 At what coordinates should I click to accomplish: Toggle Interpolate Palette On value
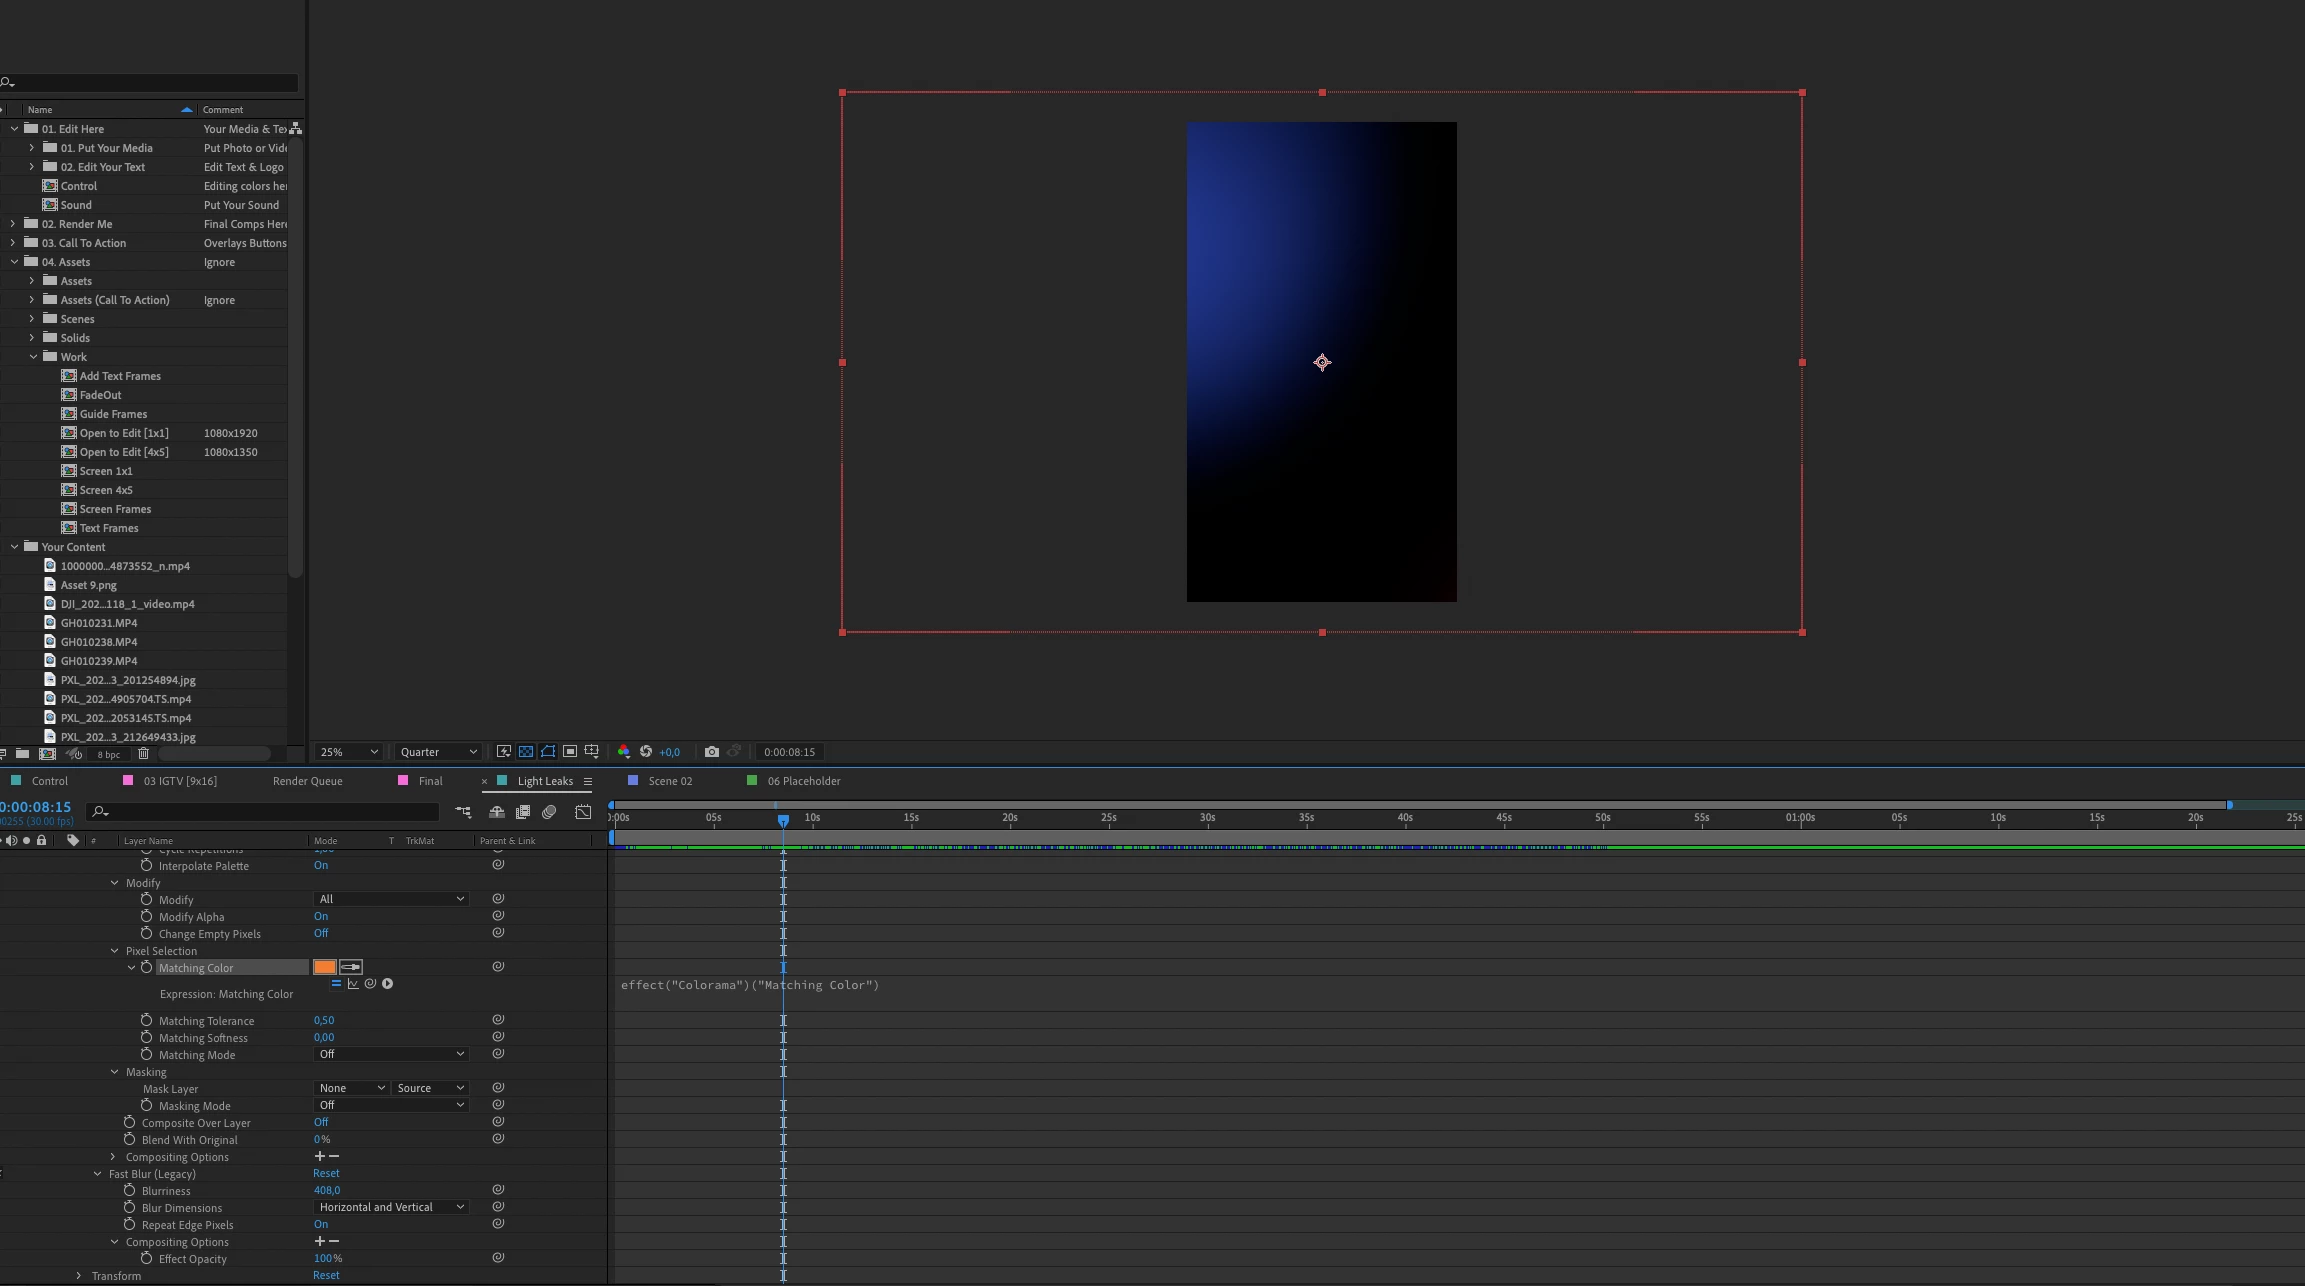coord(320,866)
